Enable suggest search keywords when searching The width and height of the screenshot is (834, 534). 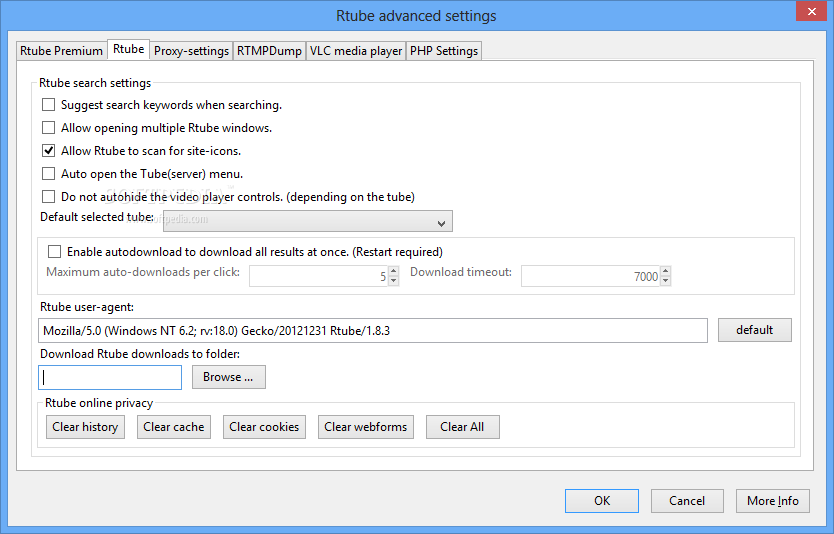pos(48,105)
